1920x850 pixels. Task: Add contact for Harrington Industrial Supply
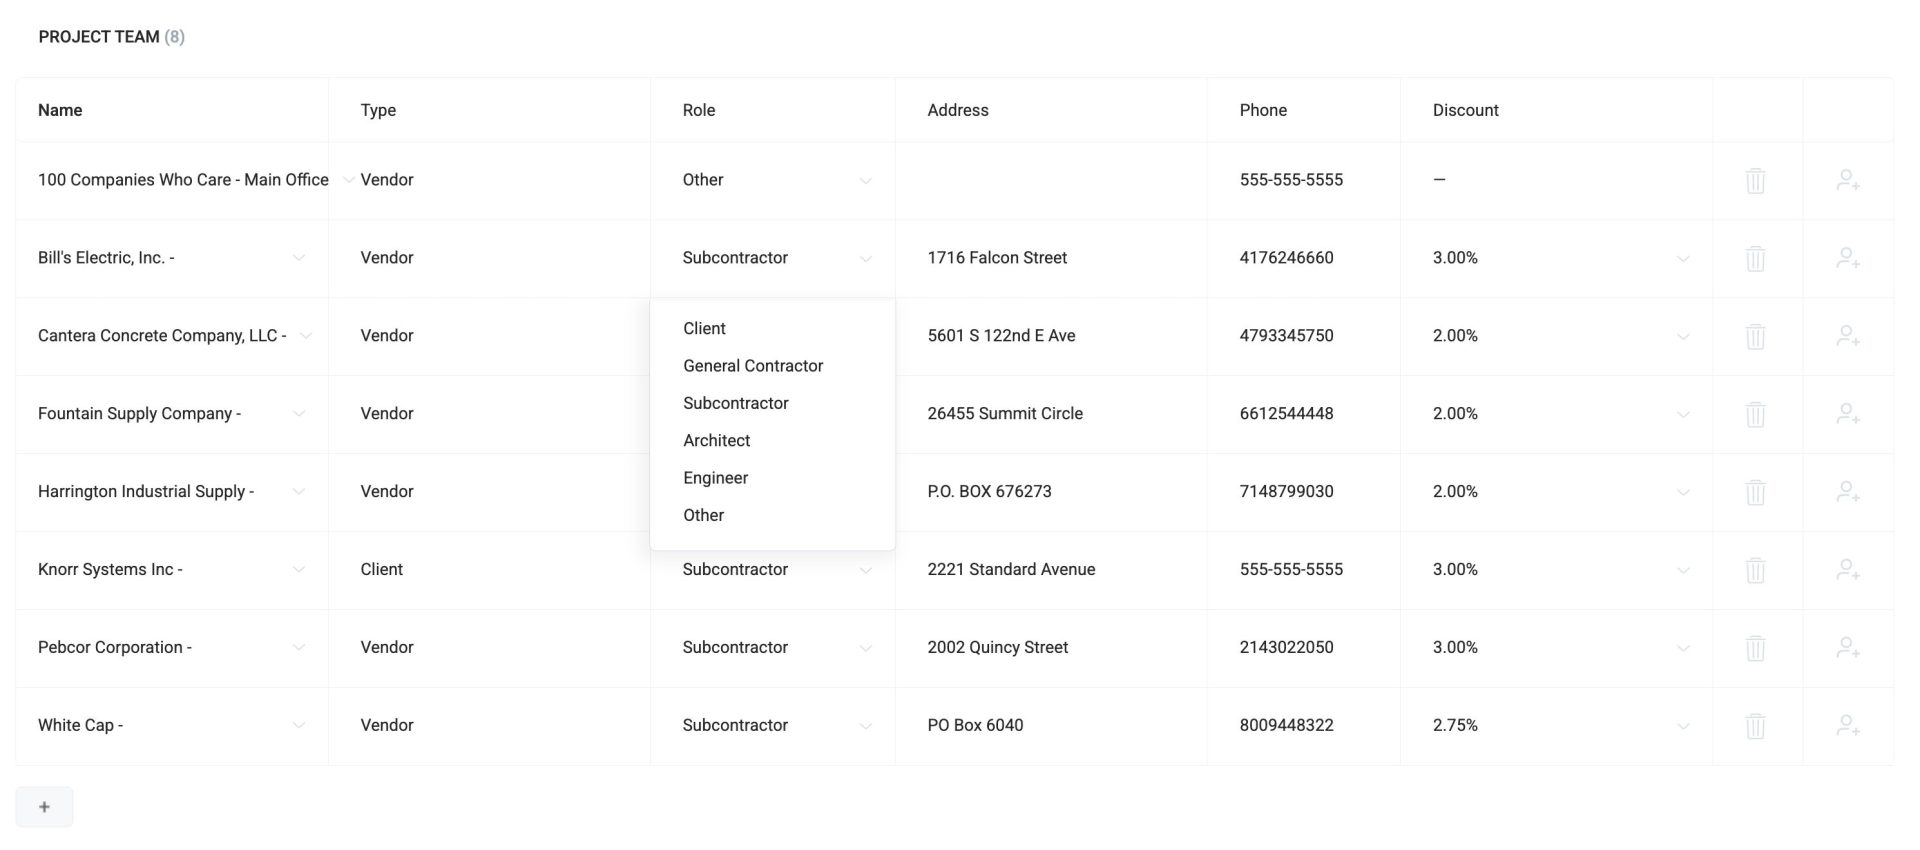(1848, 492)
